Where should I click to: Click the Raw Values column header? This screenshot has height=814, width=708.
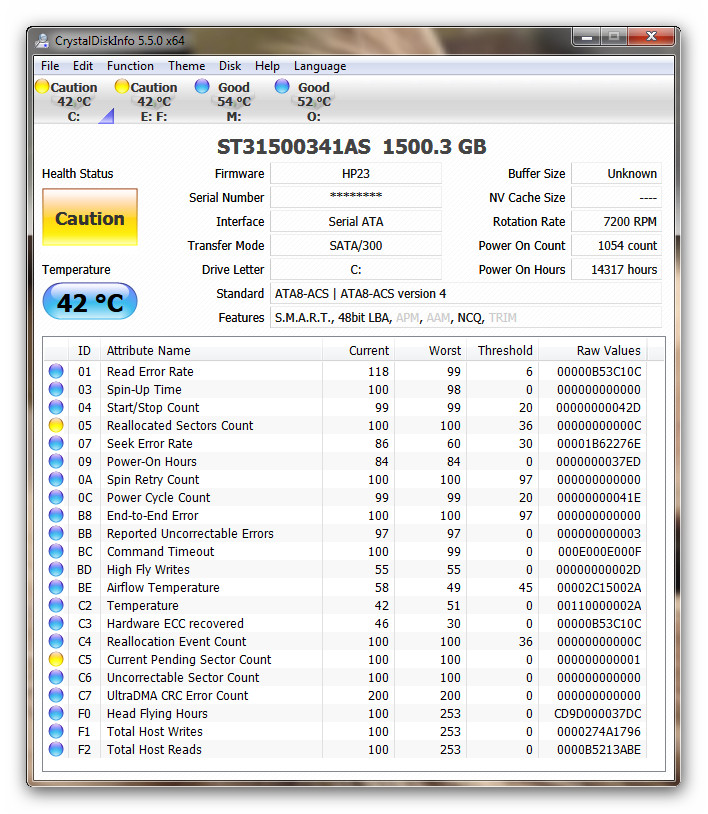(x=593, y=350)
